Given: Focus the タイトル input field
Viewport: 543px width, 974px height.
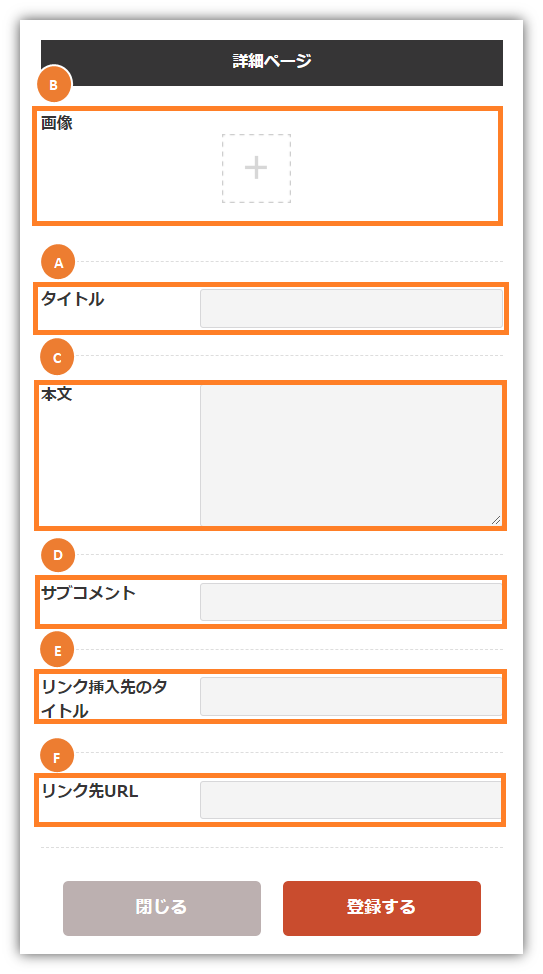Looking at the screenshot, I should (x=351, y=308).
